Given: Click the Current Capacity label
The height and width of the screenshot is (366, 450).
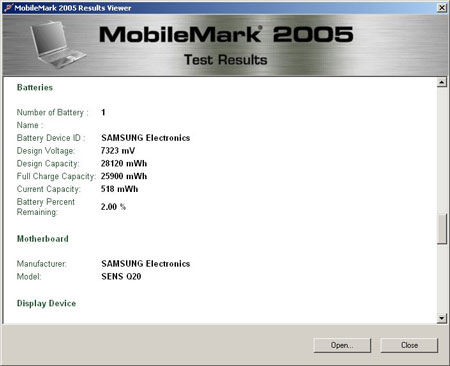Looking at the screenshot, I should pos(49,189).
